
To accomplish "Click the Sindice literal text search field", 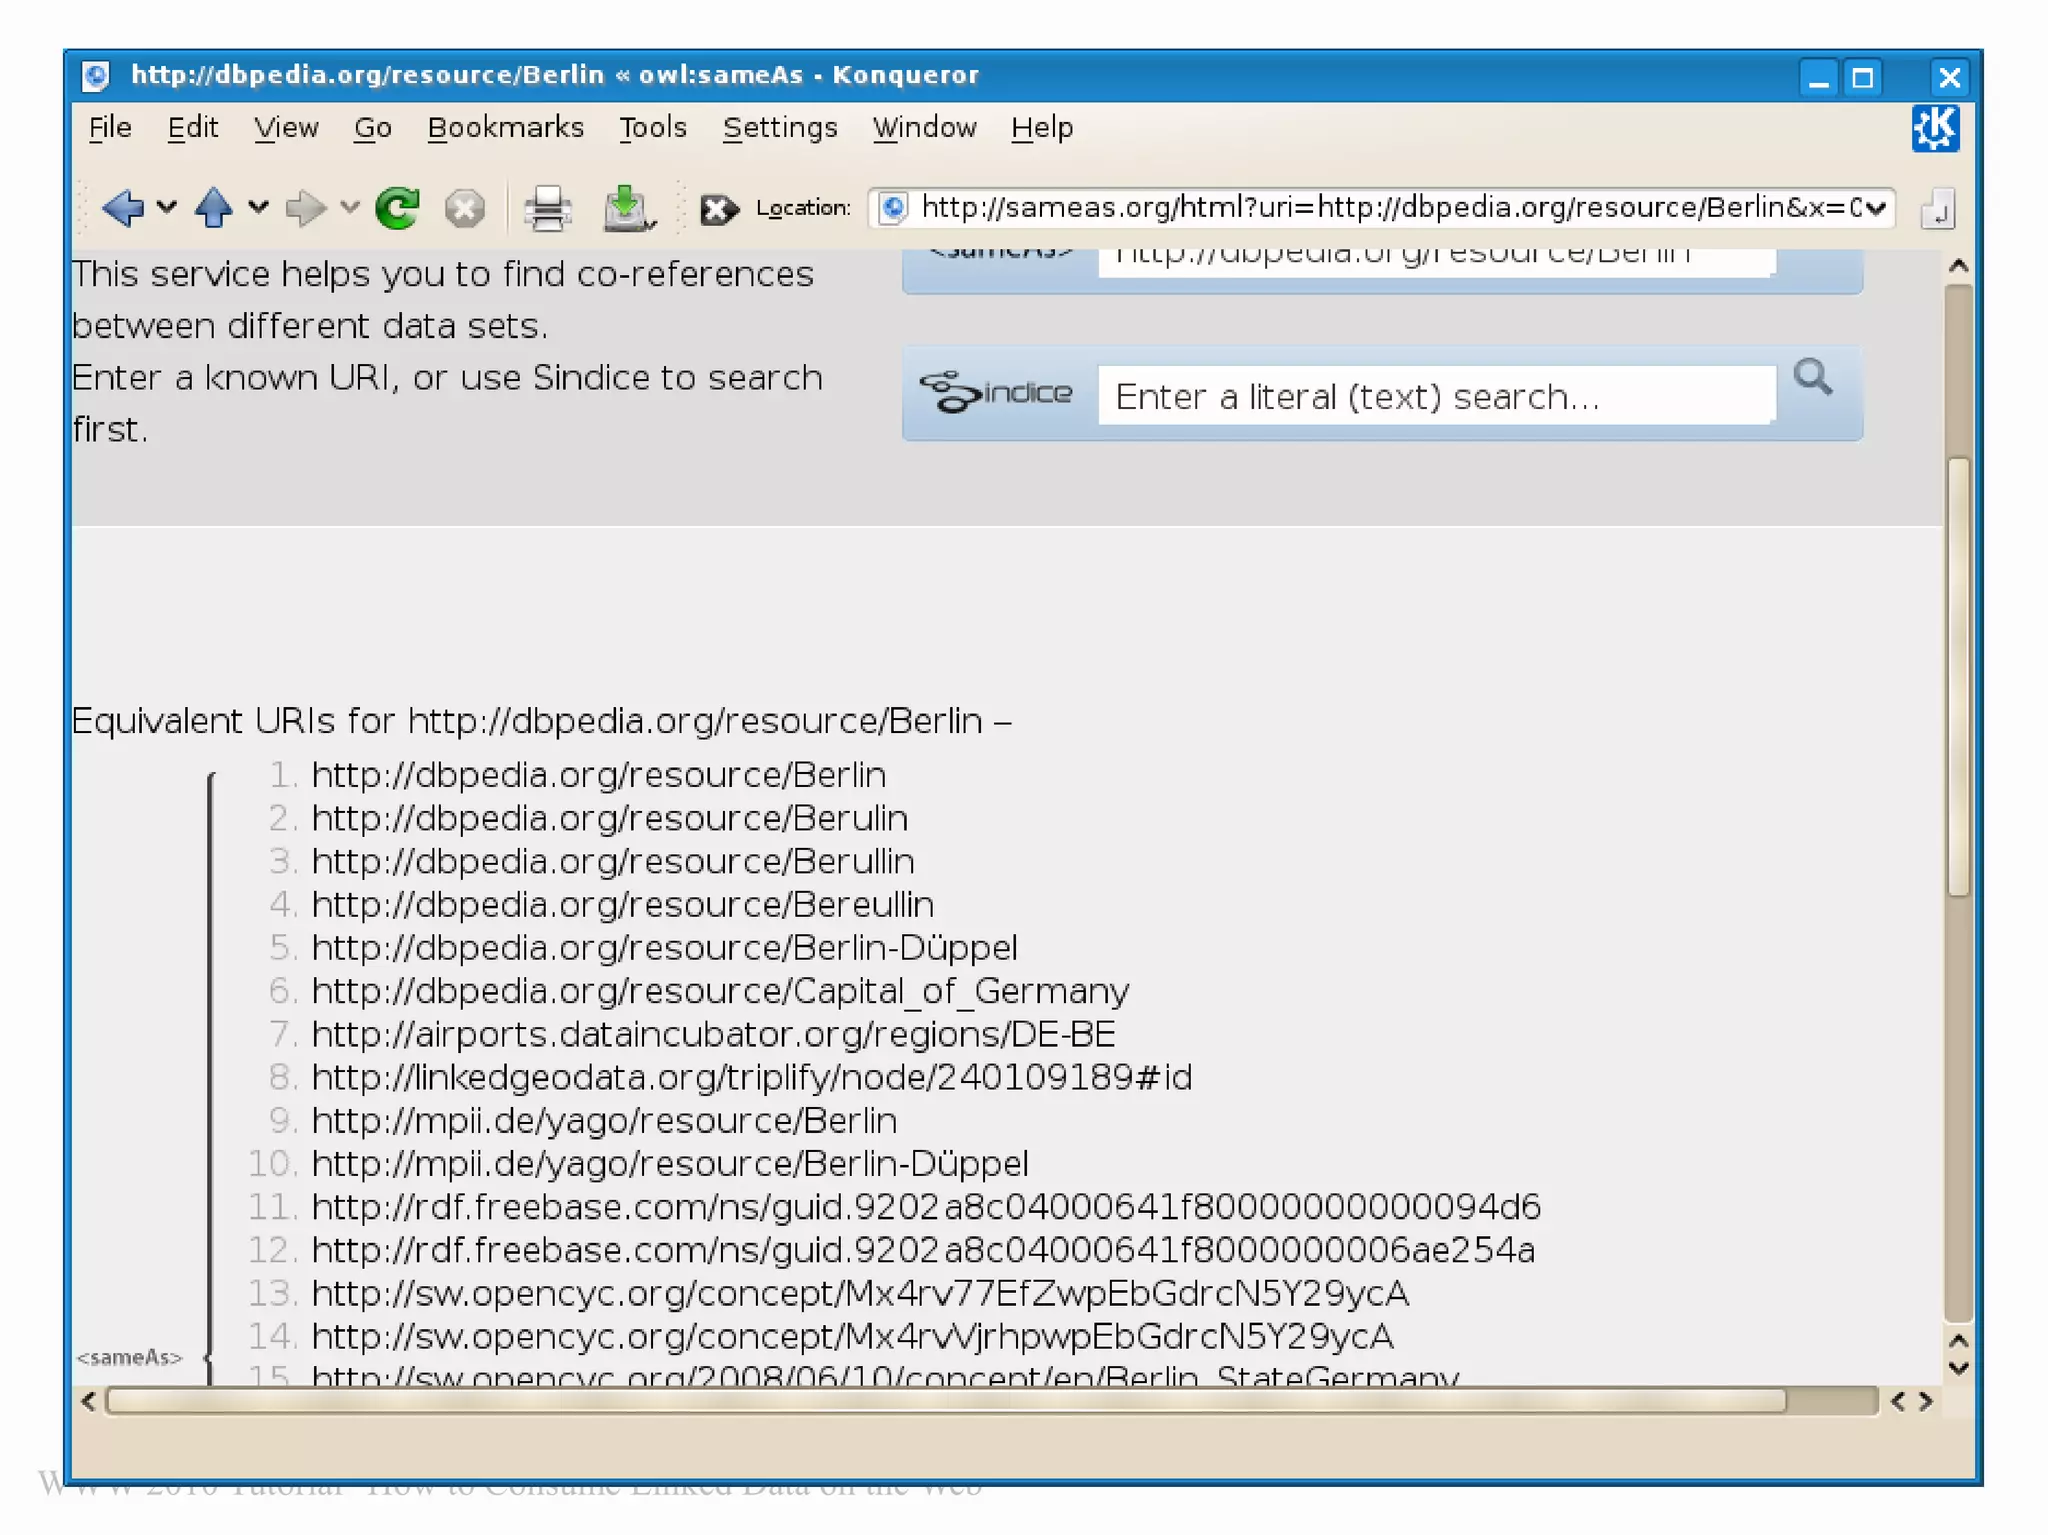I will coord(1435,396).
